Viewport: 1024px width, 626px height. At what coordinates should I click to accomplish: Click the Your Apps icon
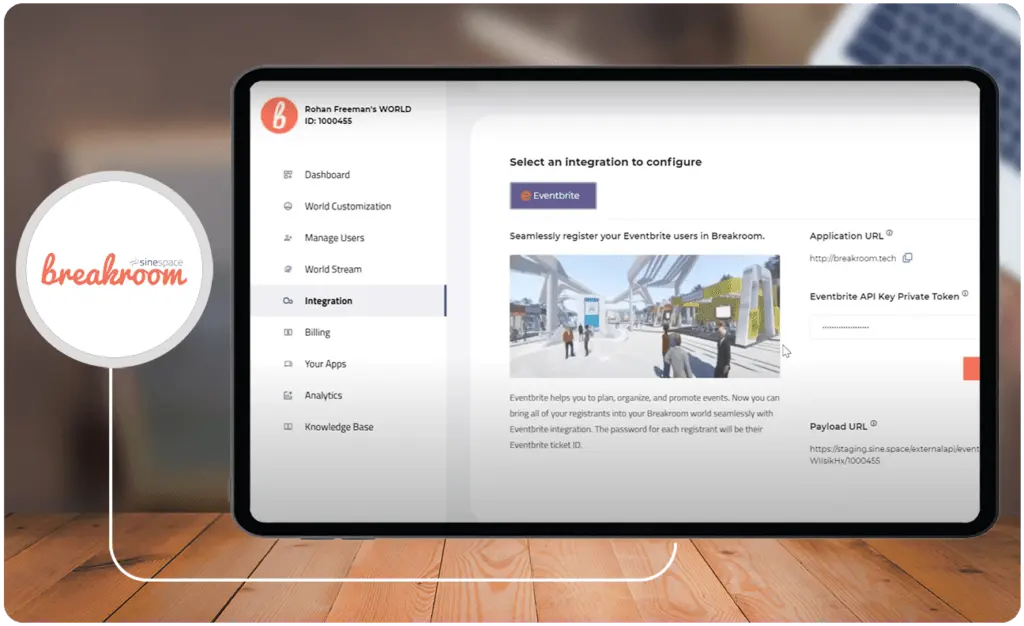[288, 364]
